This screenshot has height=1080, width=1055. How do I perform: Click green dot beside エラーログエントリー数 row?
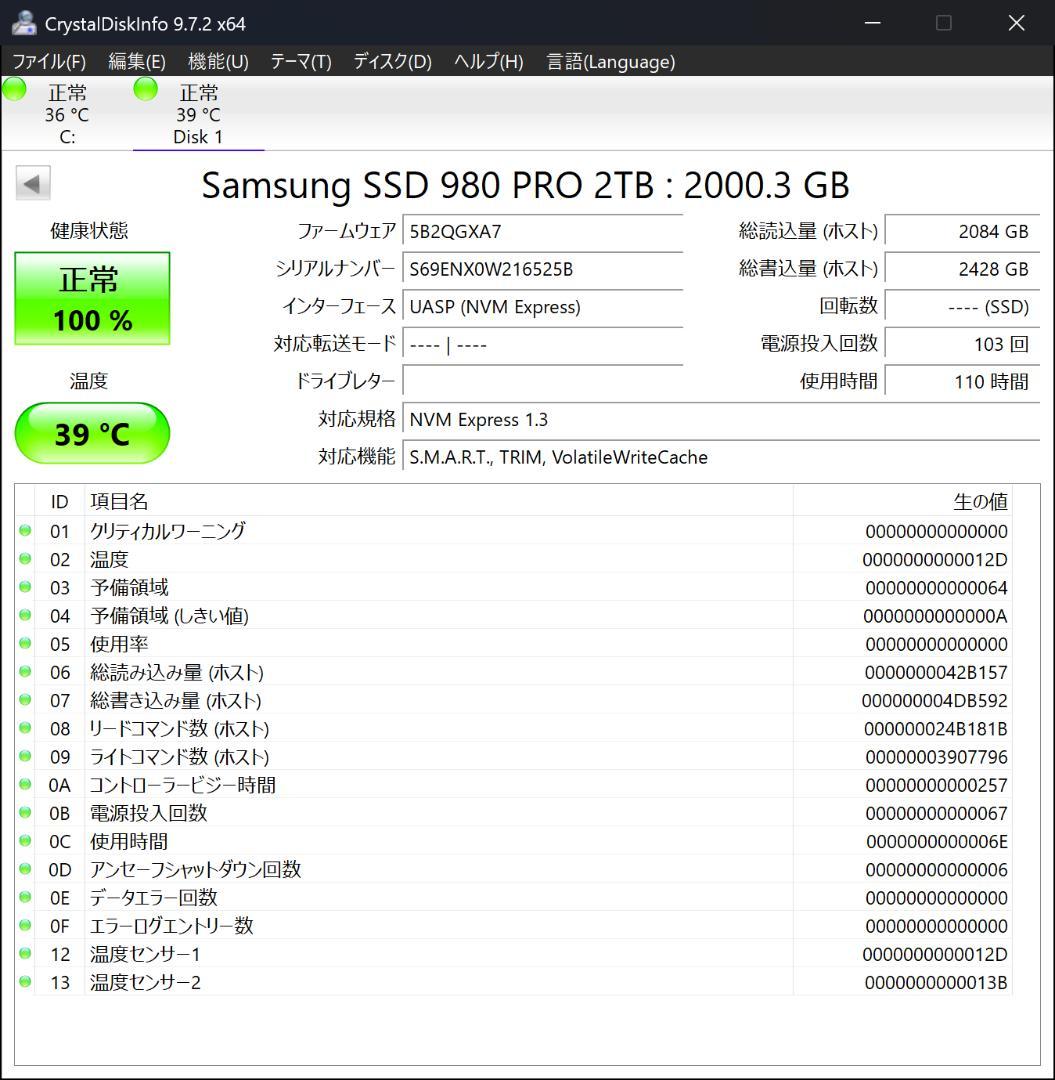[x=25, y=926]
